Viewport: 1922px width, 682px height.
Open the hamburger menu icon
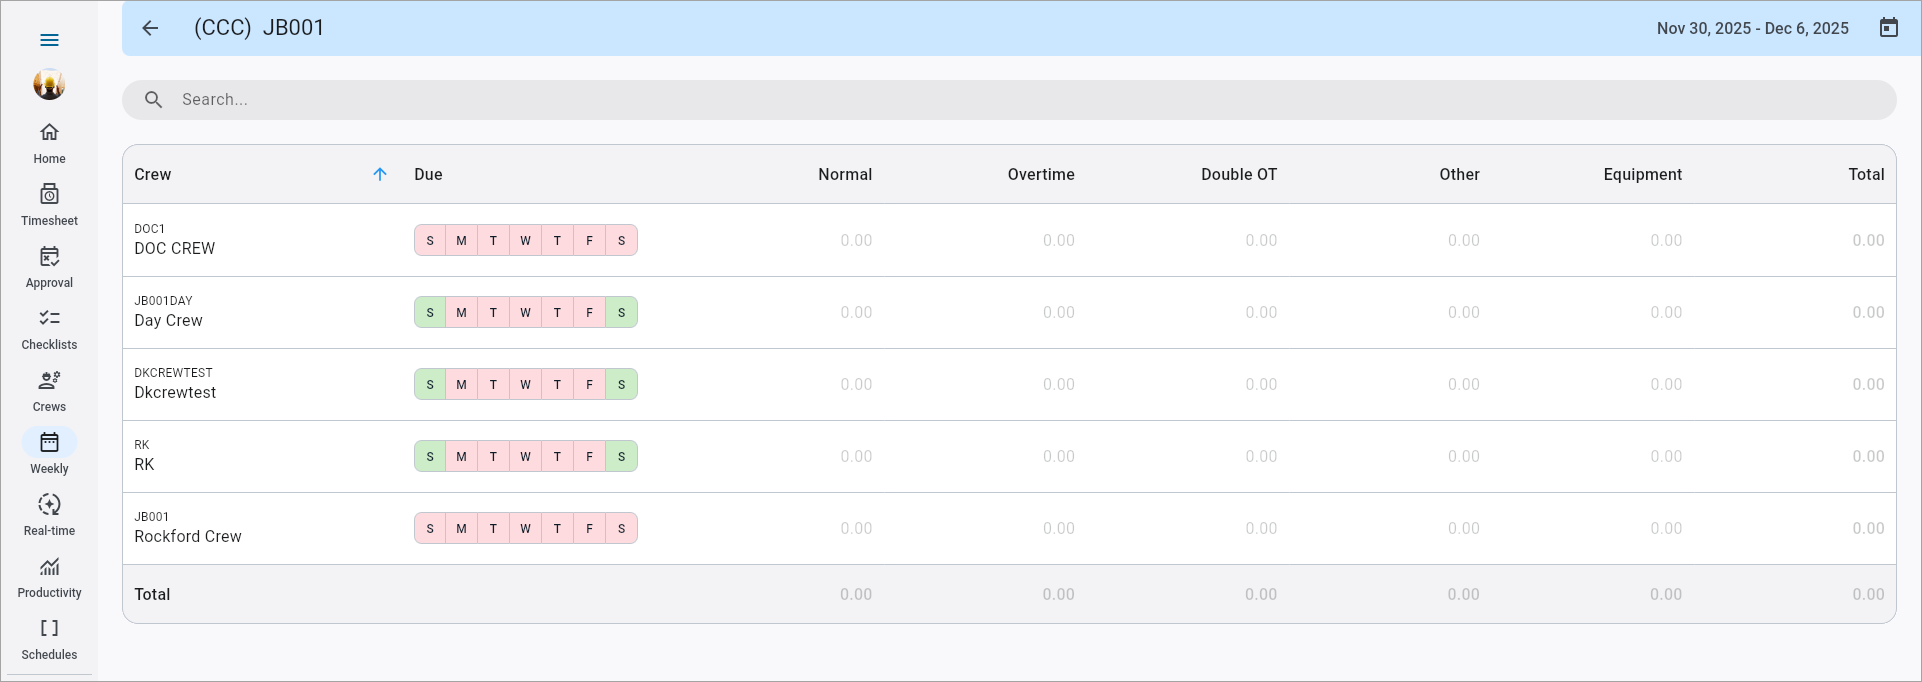point(49,40)
